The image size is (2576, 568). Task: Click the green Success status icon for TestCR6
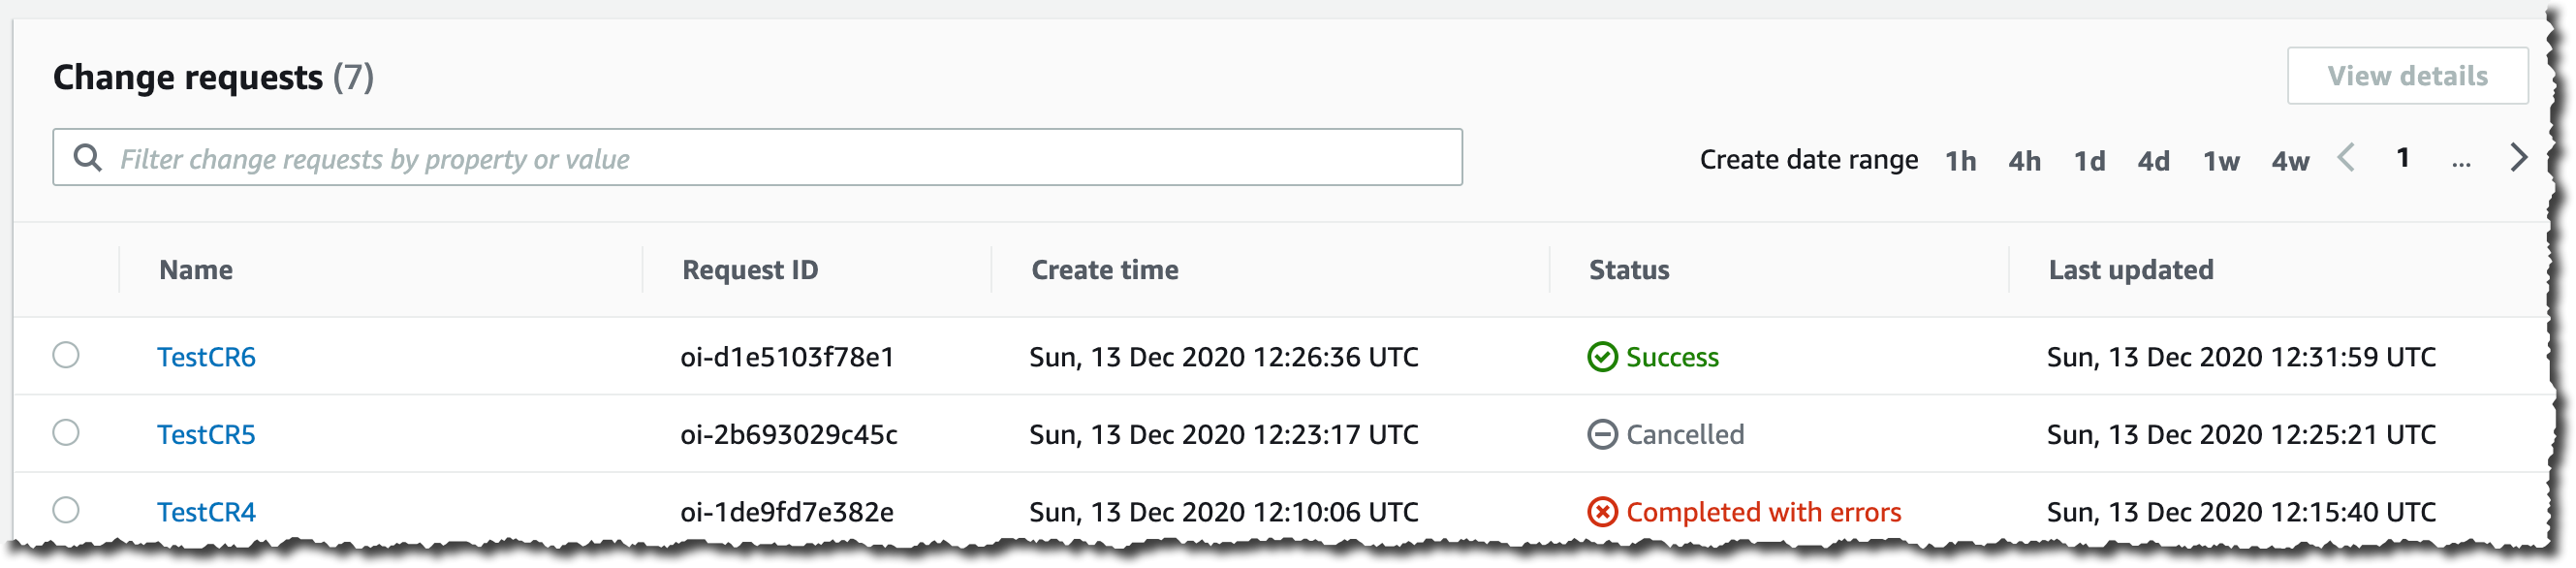(x=1602, y=357)
